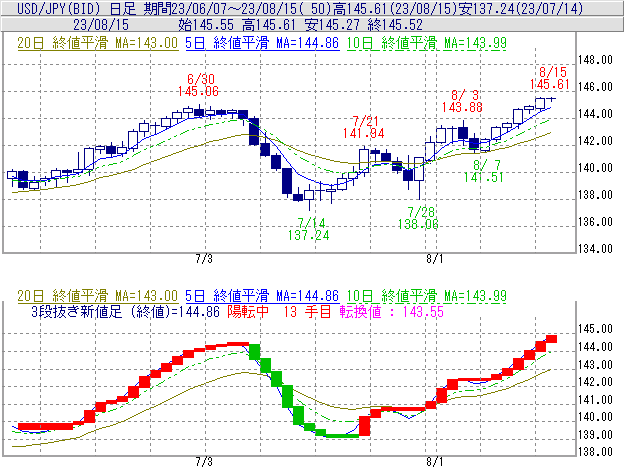Viewport: 624px width, 475px height.
Task: Click lower chart 20日 終値平滑 MA=143.00 legend
Action: click(x=98, y=296)
